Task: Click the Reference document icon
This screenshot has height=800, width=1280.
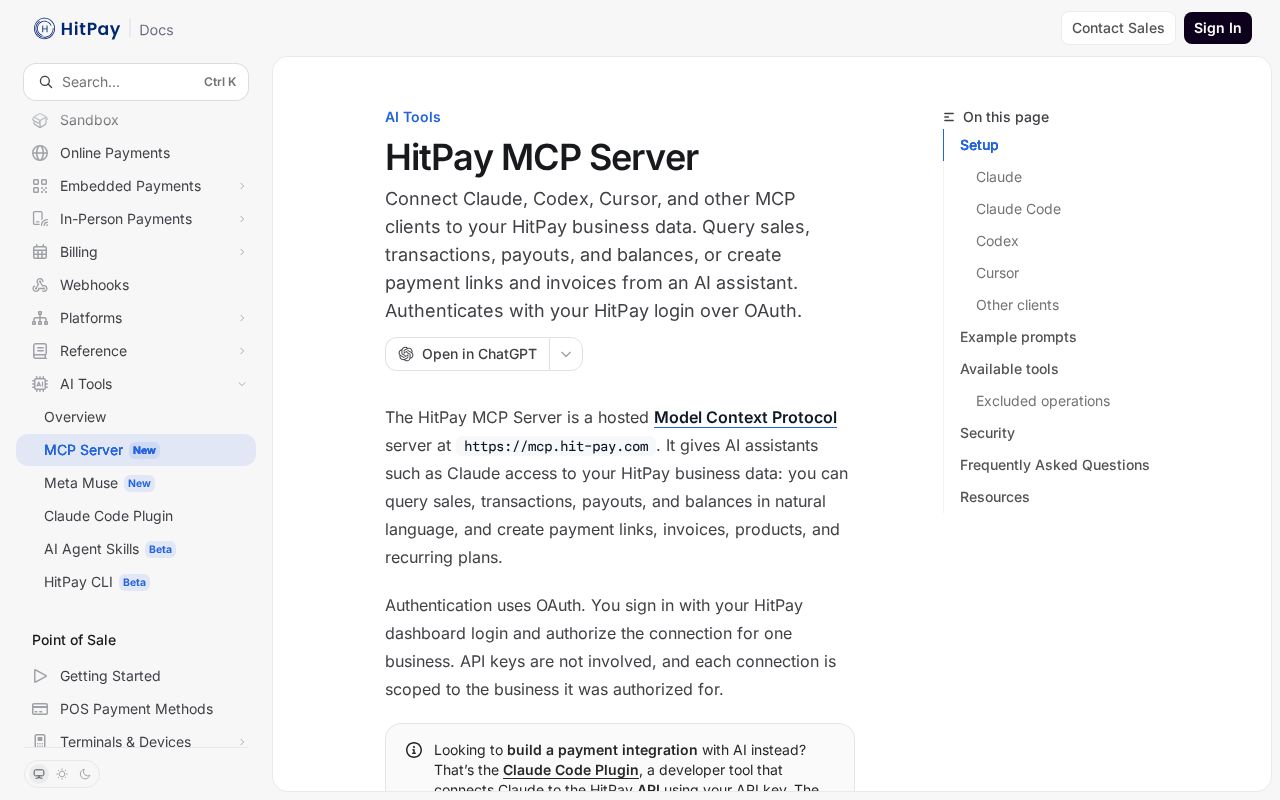Action: pyautogui.click(x=40, y=351)
